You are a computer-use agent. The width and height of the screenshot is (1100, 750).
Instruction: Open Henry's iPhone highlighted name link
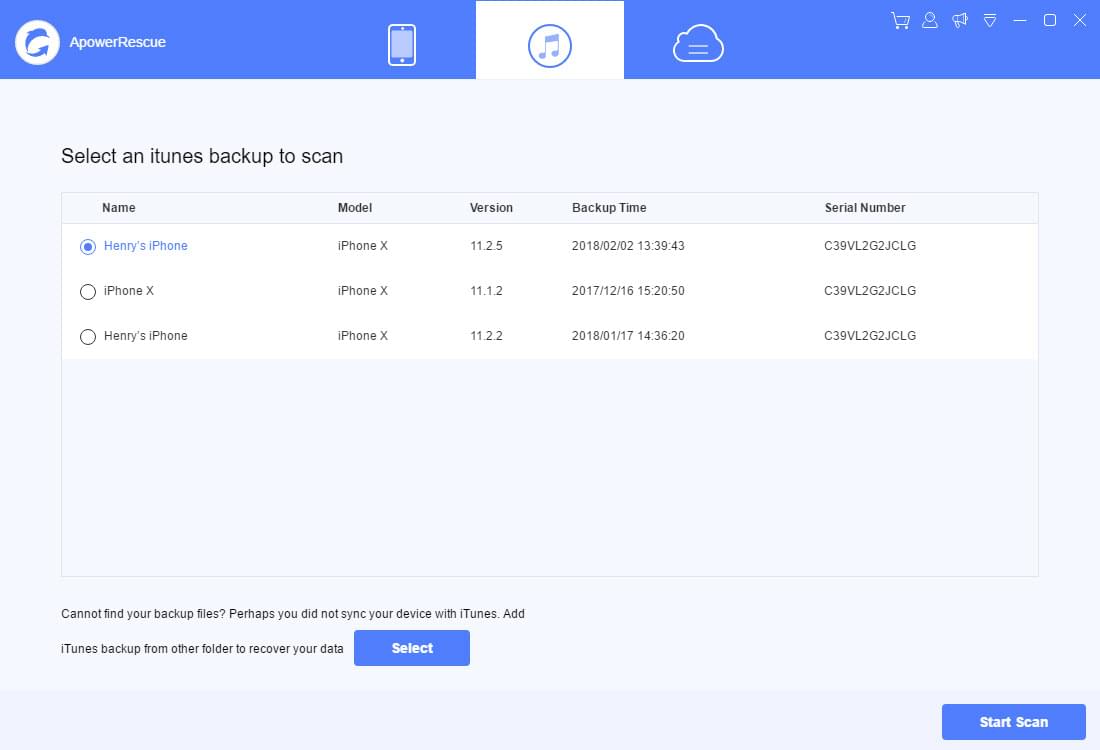(x=145, y=245)
